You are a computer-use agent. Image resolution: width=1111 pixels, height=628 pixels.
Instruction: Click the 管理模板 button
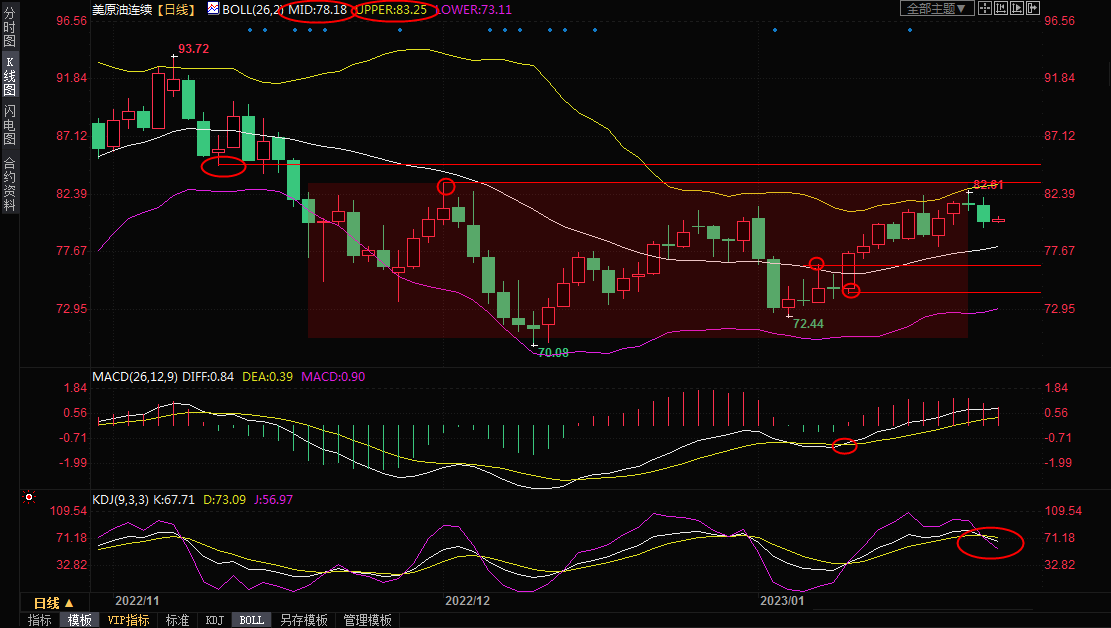pos(367,620)
